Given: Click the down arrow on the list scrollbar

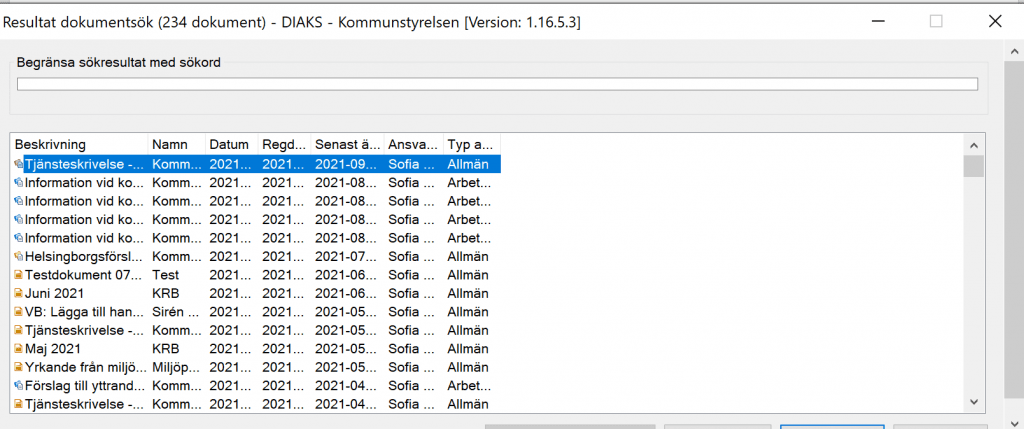Looking at the screenshot, I should coord(974,402).
